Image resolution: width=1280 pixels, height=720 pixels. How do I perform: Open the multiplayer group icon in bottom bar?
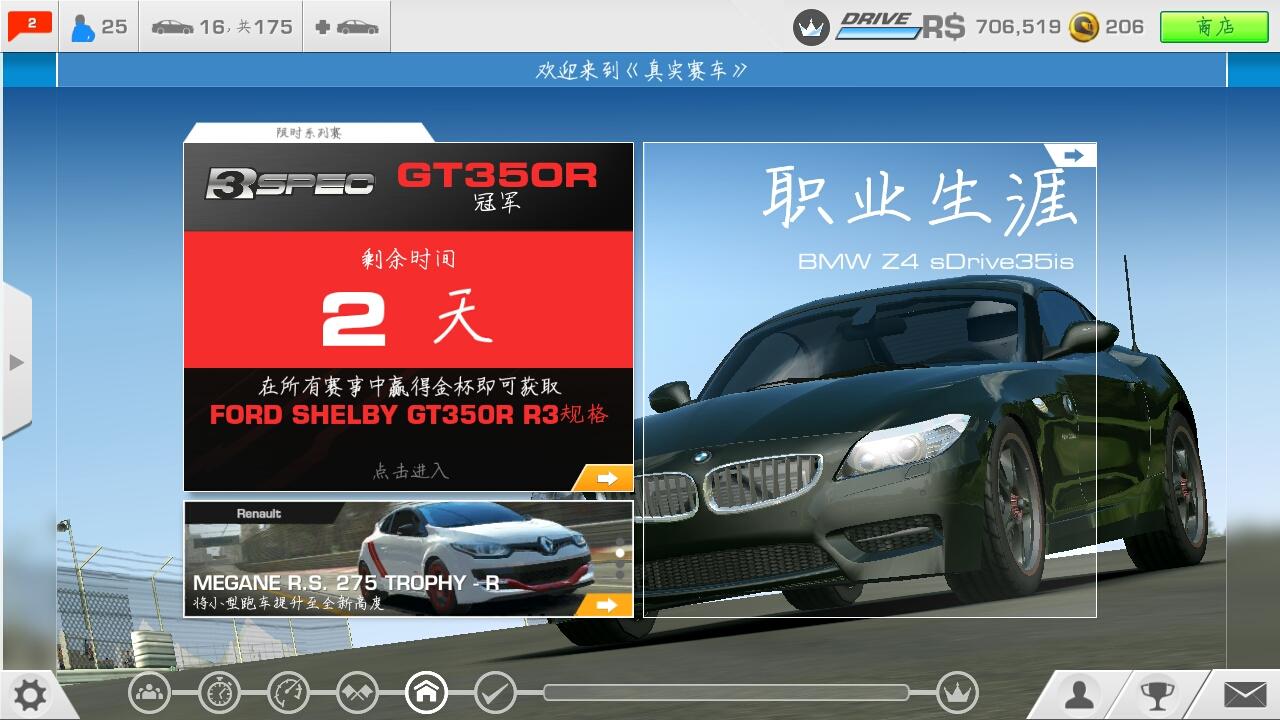click(x=149, y=691)
